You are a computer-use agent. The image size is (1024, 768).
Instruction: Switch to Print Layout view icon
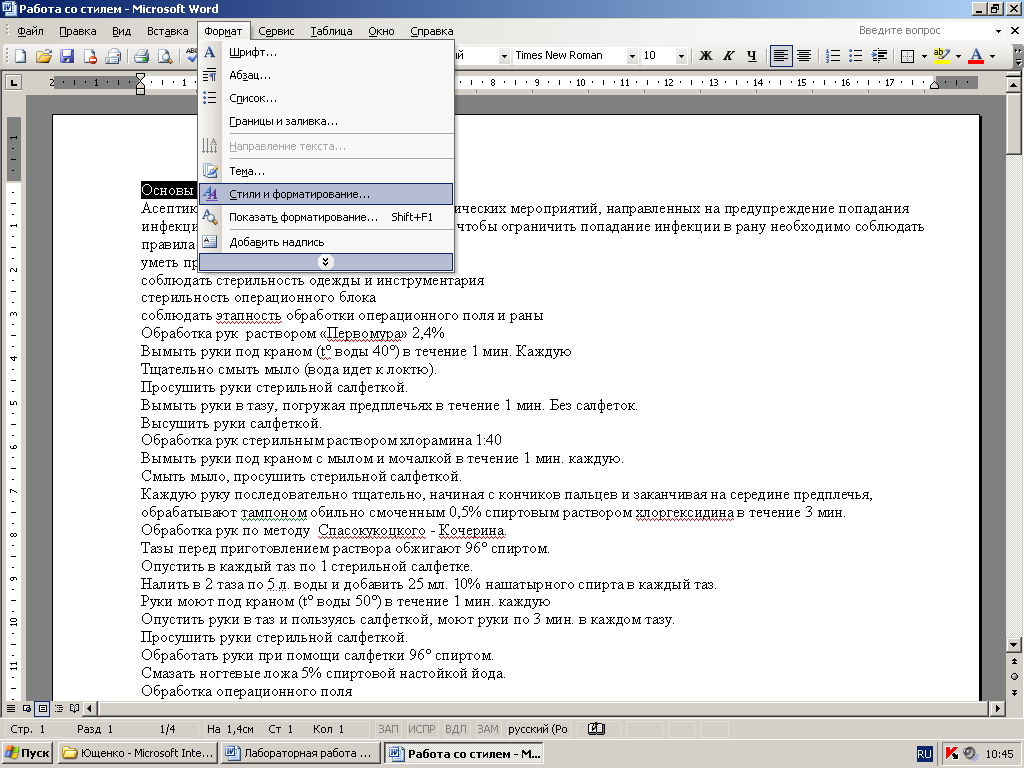pos(42,709)
